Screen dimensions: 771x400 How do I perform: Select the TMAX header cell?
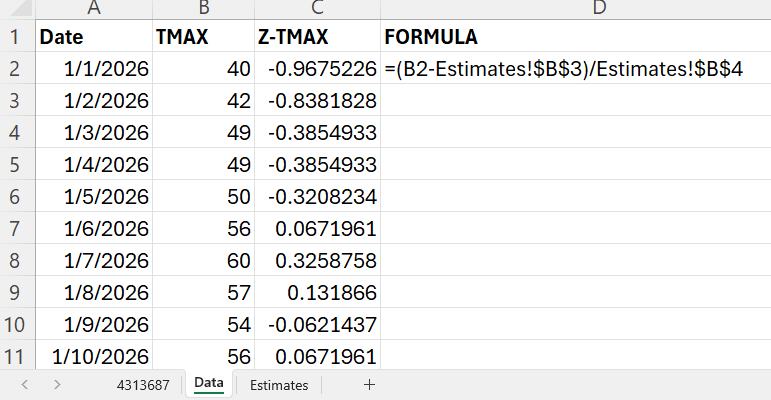[x=204, y=37]
